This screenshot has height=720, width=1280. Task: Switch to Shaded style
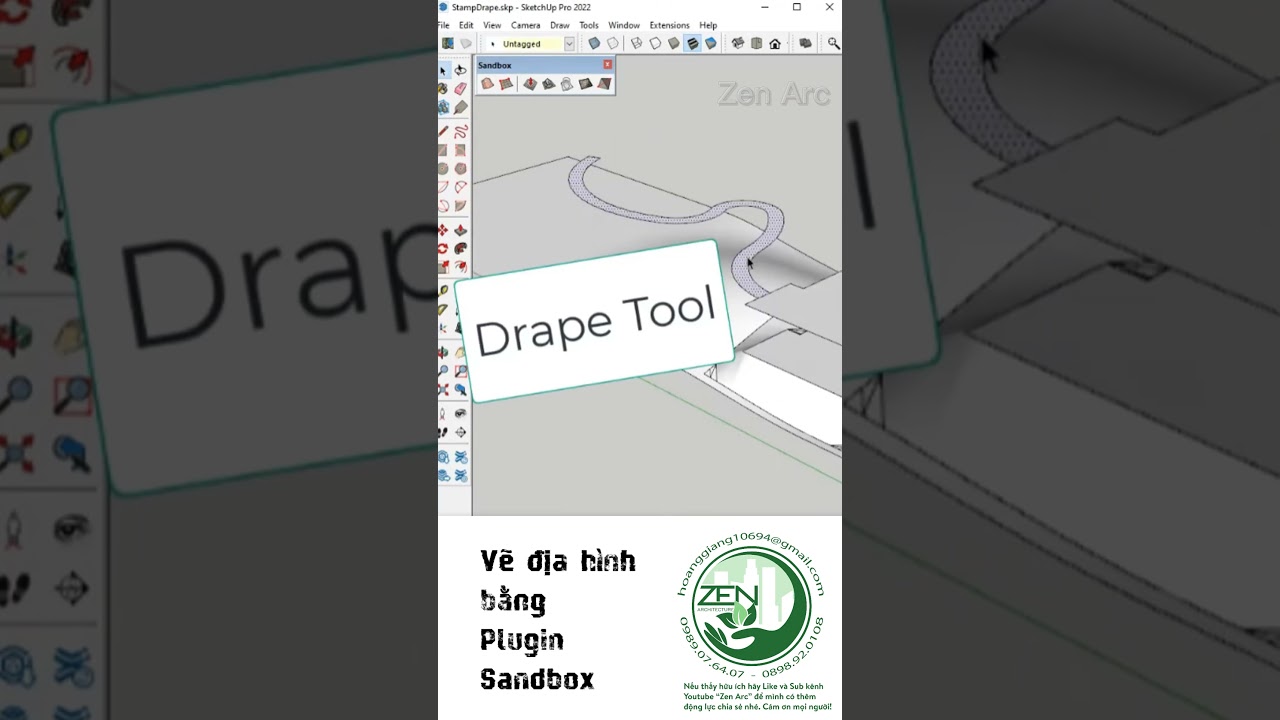coord(673,43)
